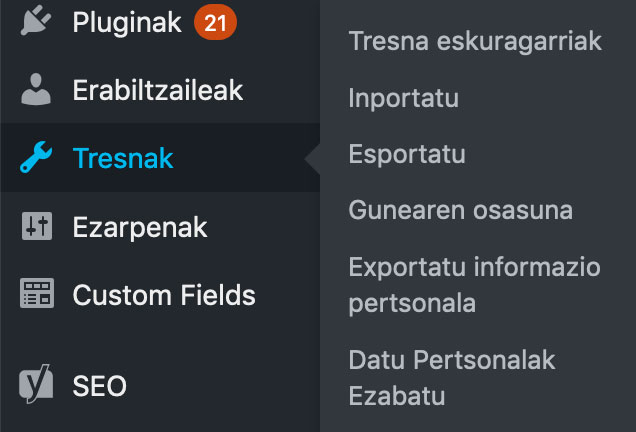Click the Custom Fields grid layout icon

click(x=37, y=293)
